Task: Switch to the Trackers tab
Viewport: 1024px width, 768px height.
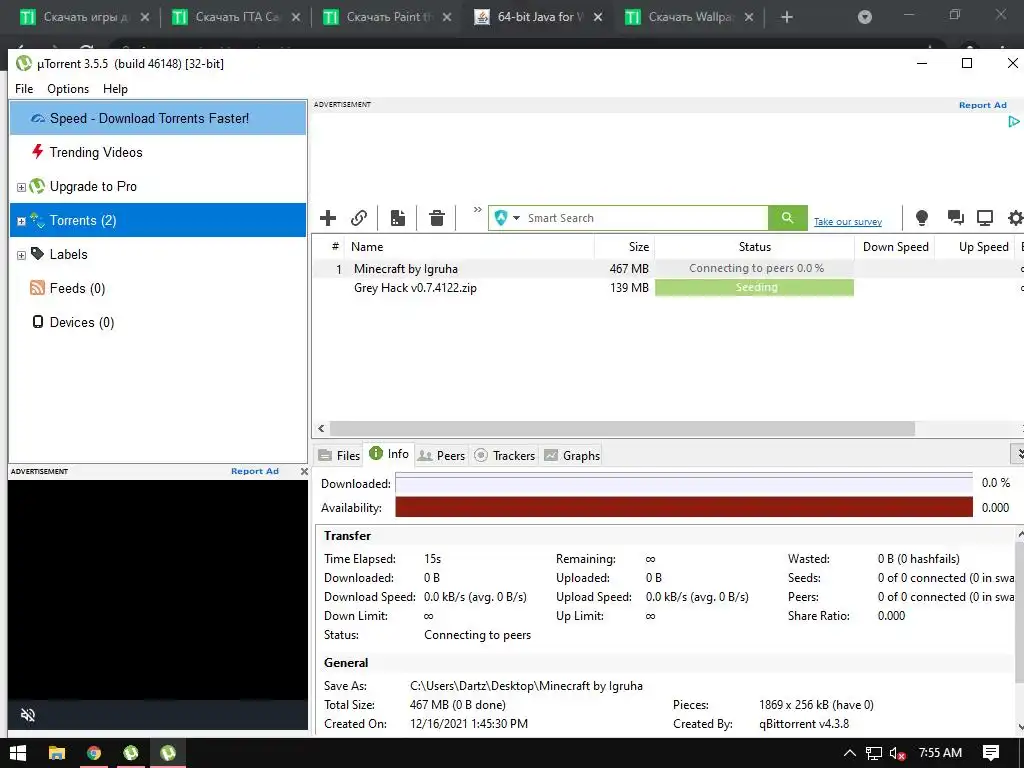Action: [x=504, y=455]
